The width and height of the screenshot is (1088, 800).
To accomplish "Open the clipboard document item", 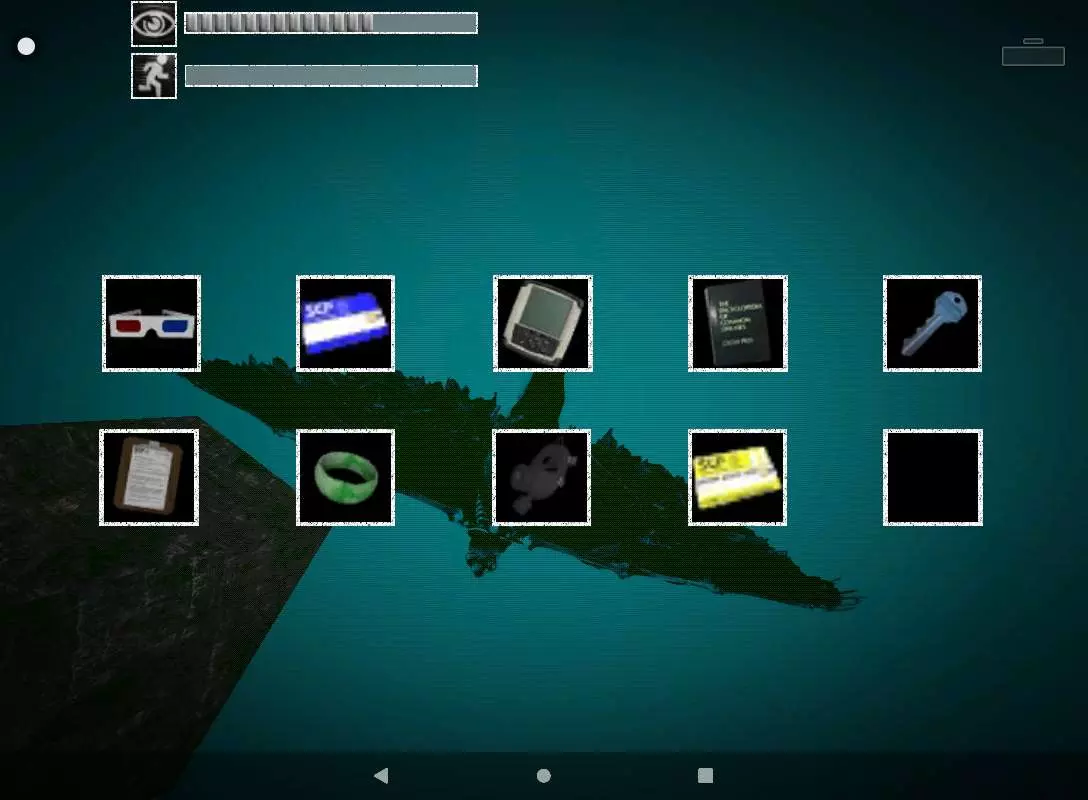I will (x=149, y=477).
